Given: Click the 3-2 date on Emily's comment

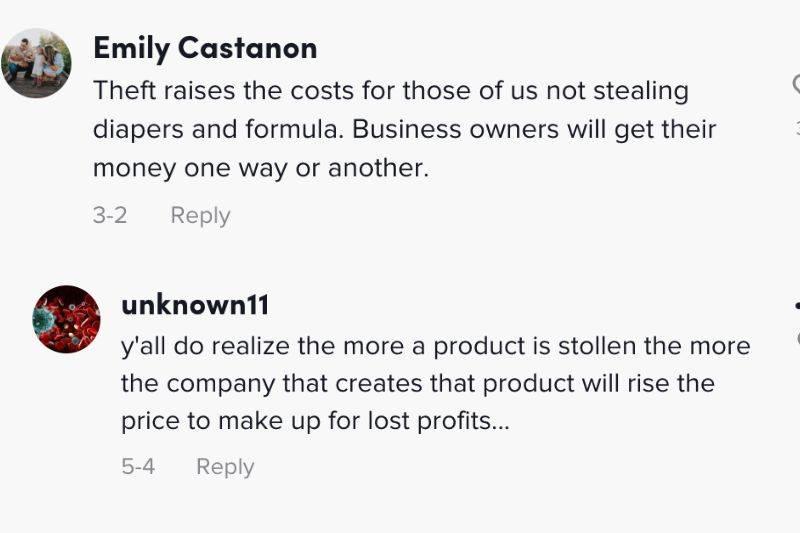Looking at the screenshot, I should [110, 215].
